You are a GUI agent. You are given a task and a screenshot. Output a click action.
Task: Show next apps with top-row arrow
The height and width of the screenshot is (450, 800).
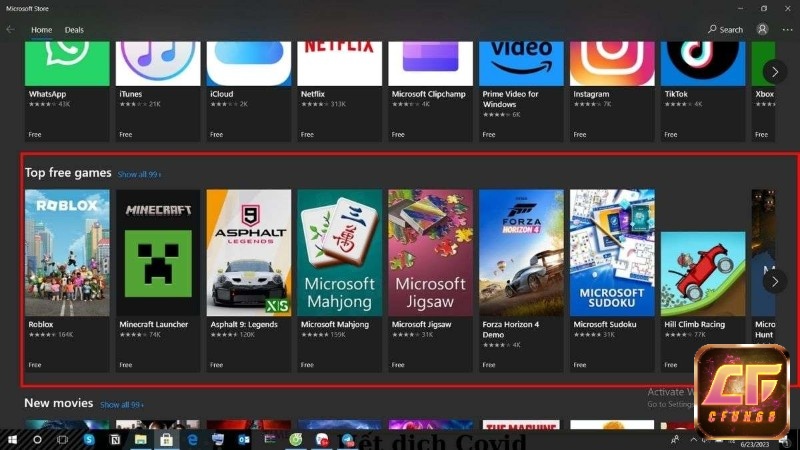click(x=774, y=72)
